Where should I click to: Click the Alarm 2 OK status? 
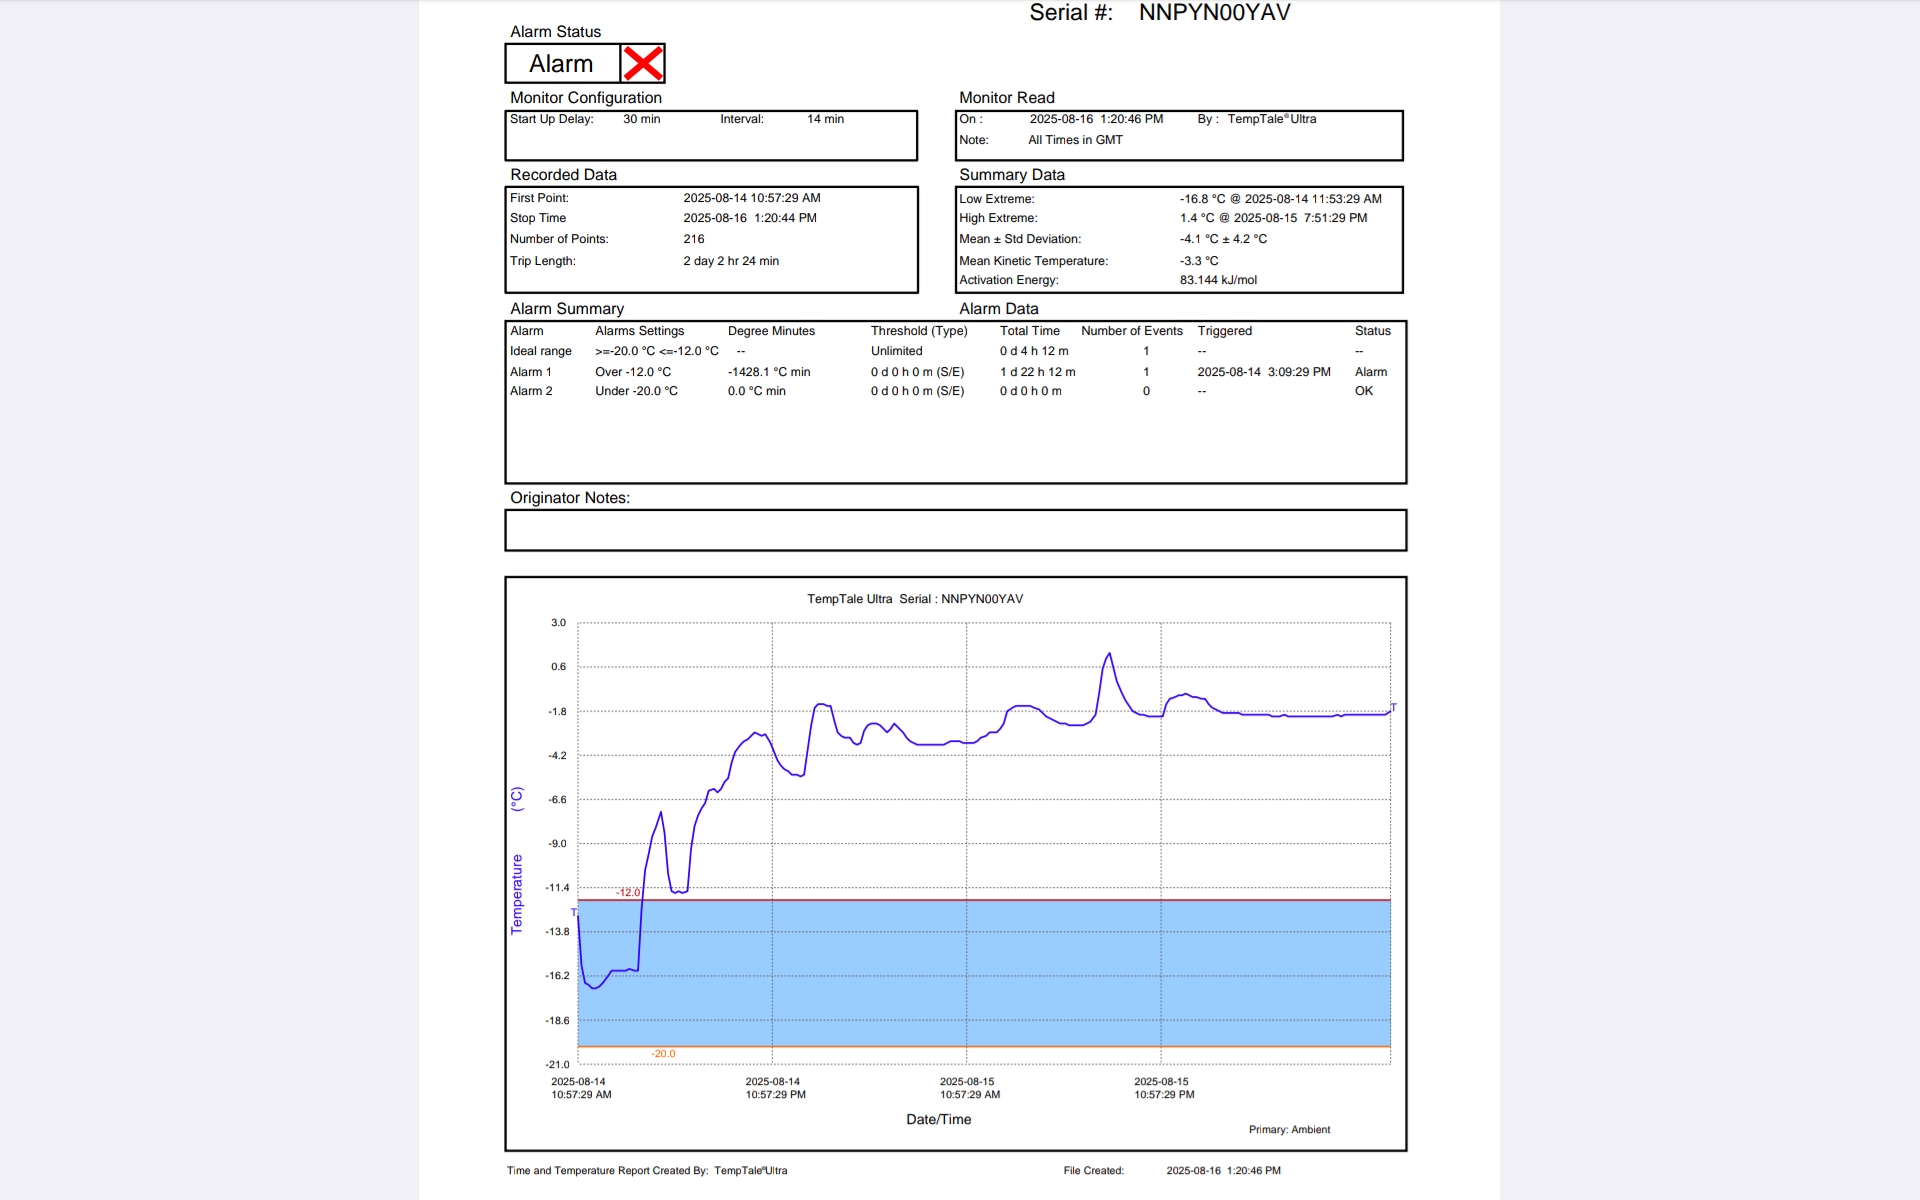pyautogui.click(x=1363, y=391)
